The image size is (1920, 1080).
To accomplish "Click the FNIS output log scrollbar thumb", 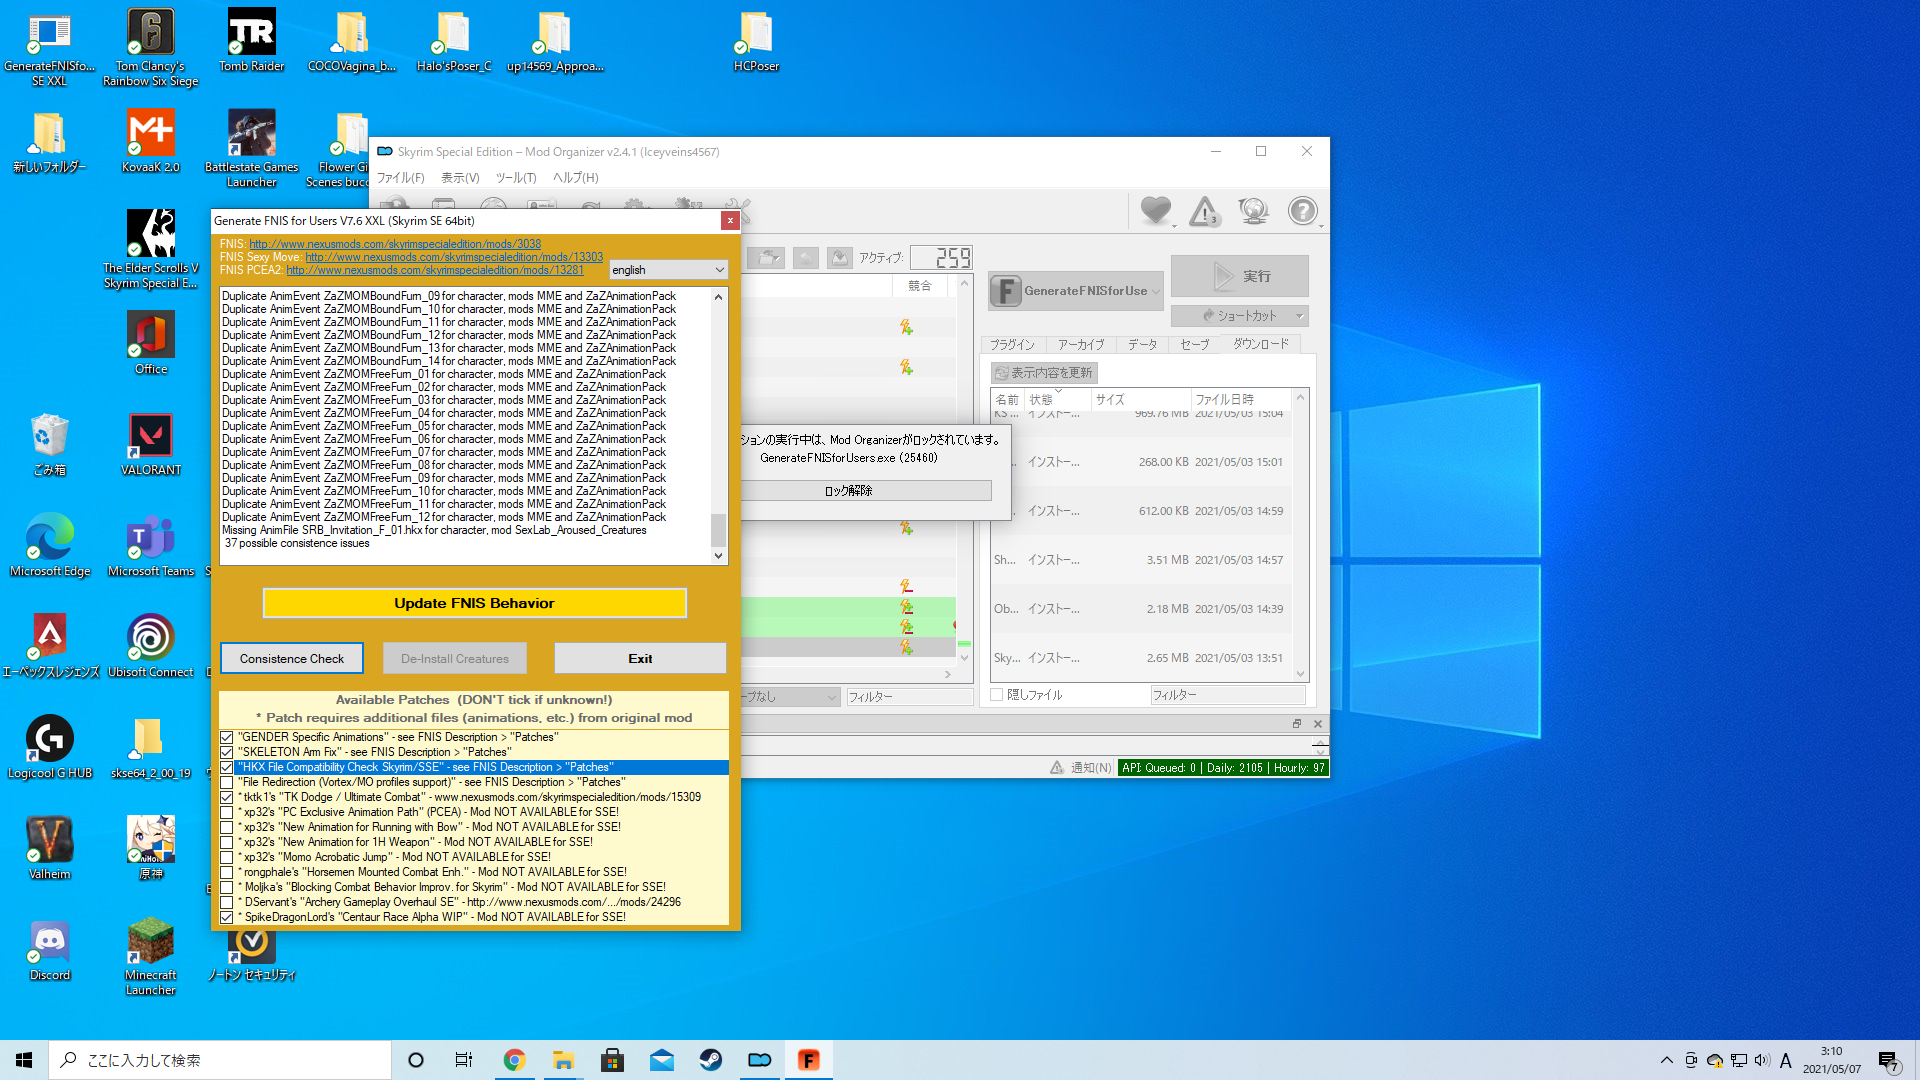I will point(718,530).
